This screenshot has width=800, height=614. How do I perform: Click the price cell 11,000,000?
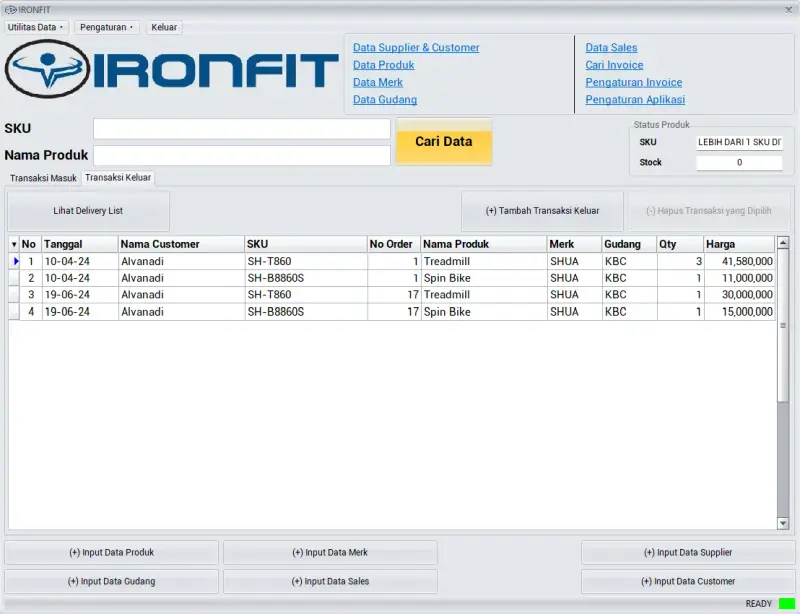(739, 278)
